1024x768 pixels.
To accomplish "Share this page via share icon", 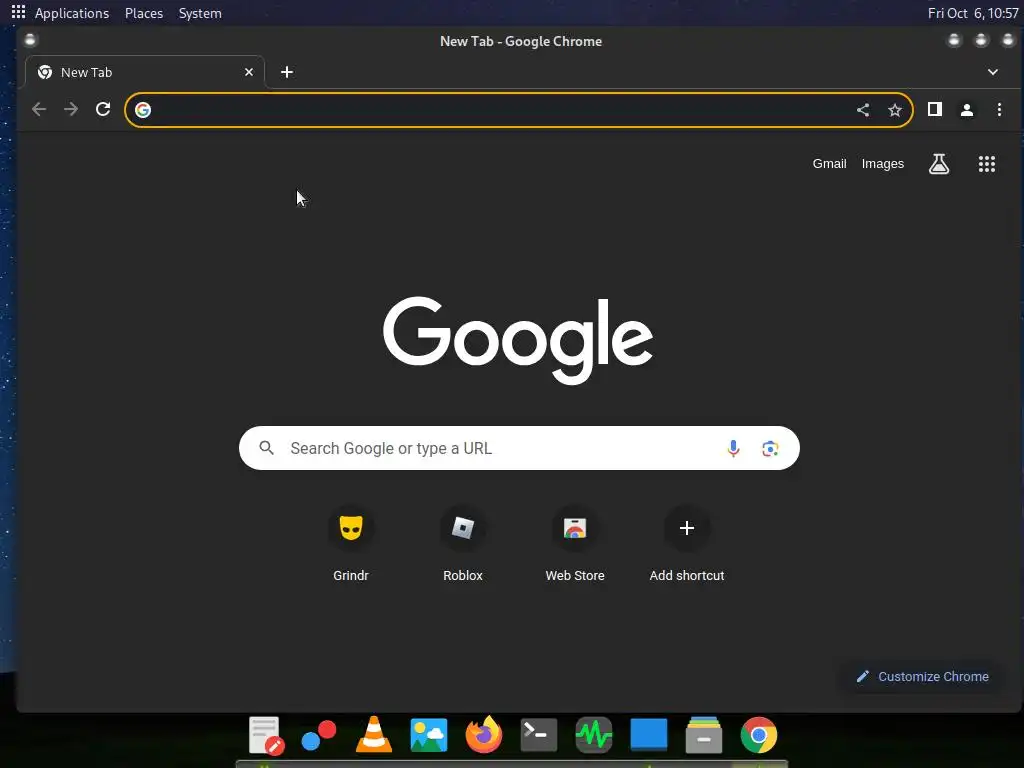I will click(x=863, y=110).
